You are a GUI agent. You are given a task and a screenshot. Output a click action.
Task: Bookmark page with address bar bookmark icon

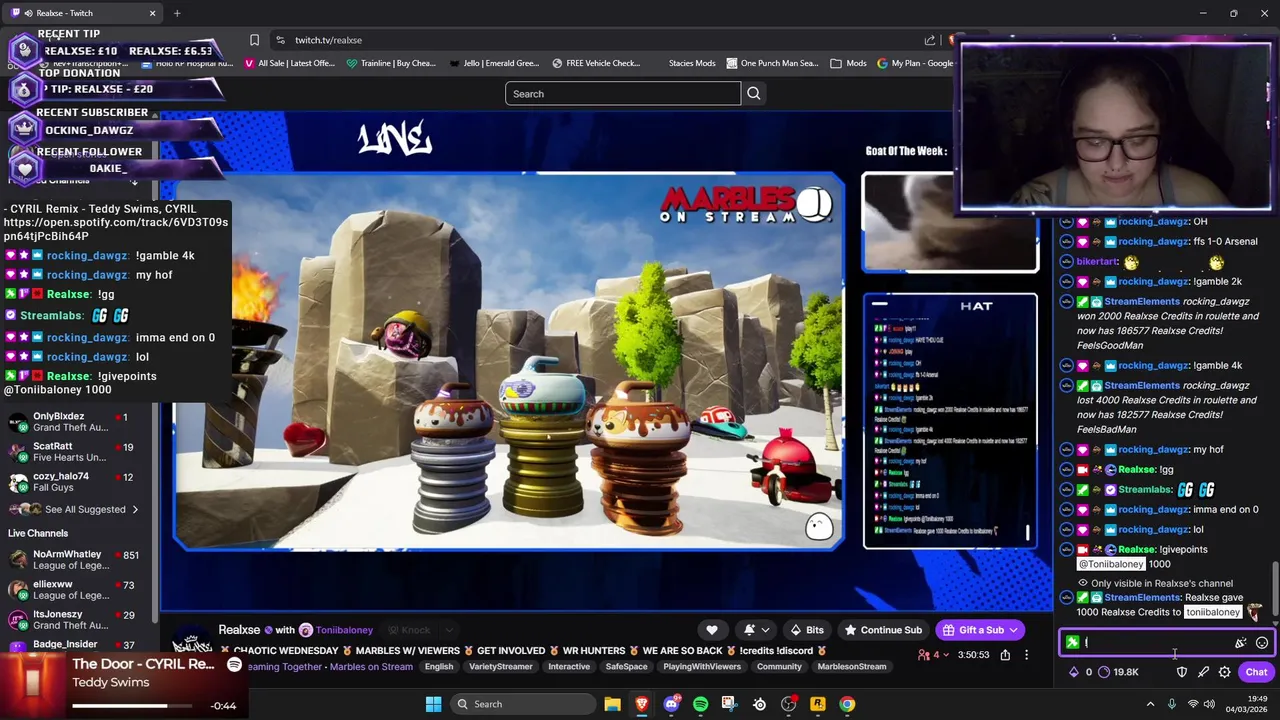pos(254,40)
